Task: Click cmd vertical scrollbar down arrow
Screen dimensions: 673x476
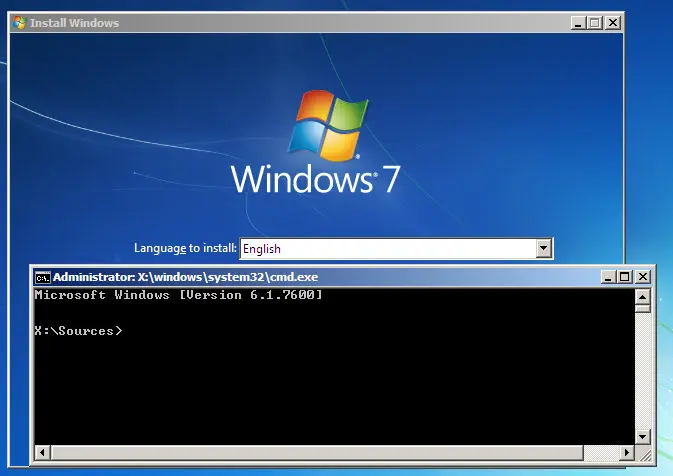Action: (x=643, y=436)
